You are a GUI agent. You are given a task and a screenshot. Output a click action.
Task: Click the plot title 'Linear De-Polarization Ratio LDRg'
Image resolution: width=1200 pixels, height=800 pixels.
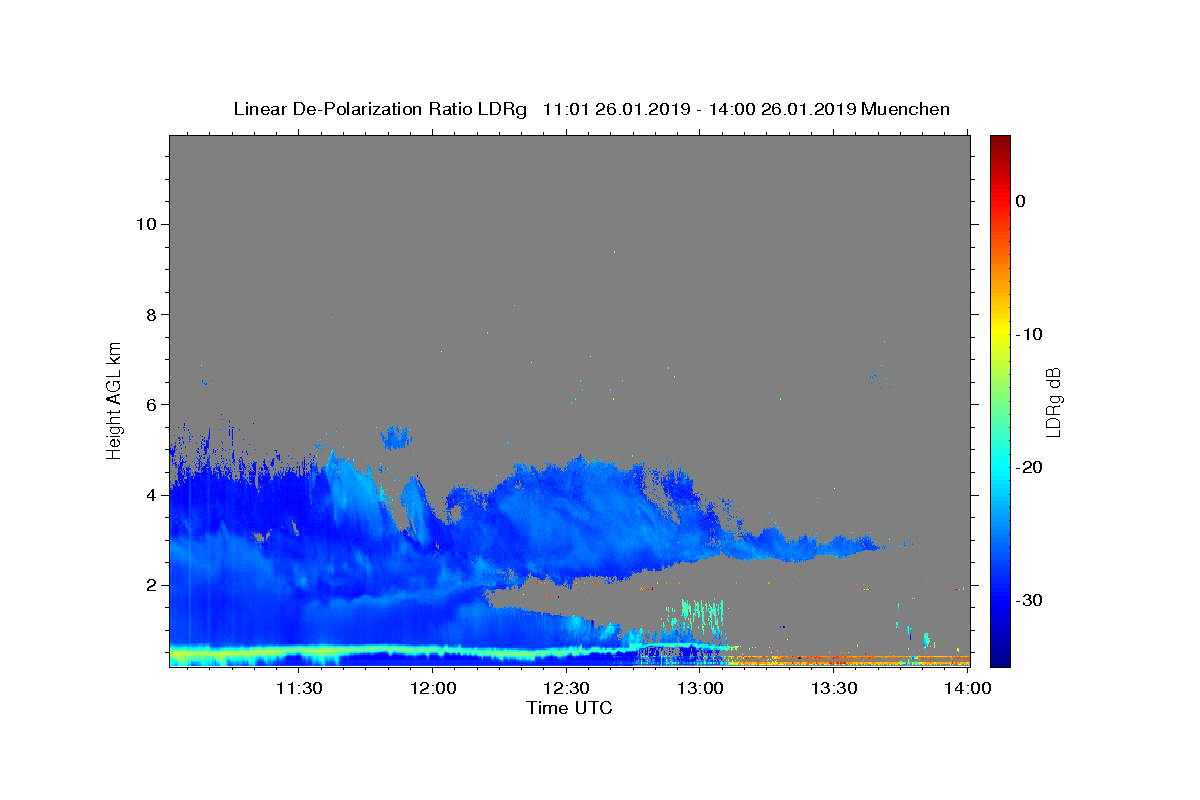coord(379,109)
